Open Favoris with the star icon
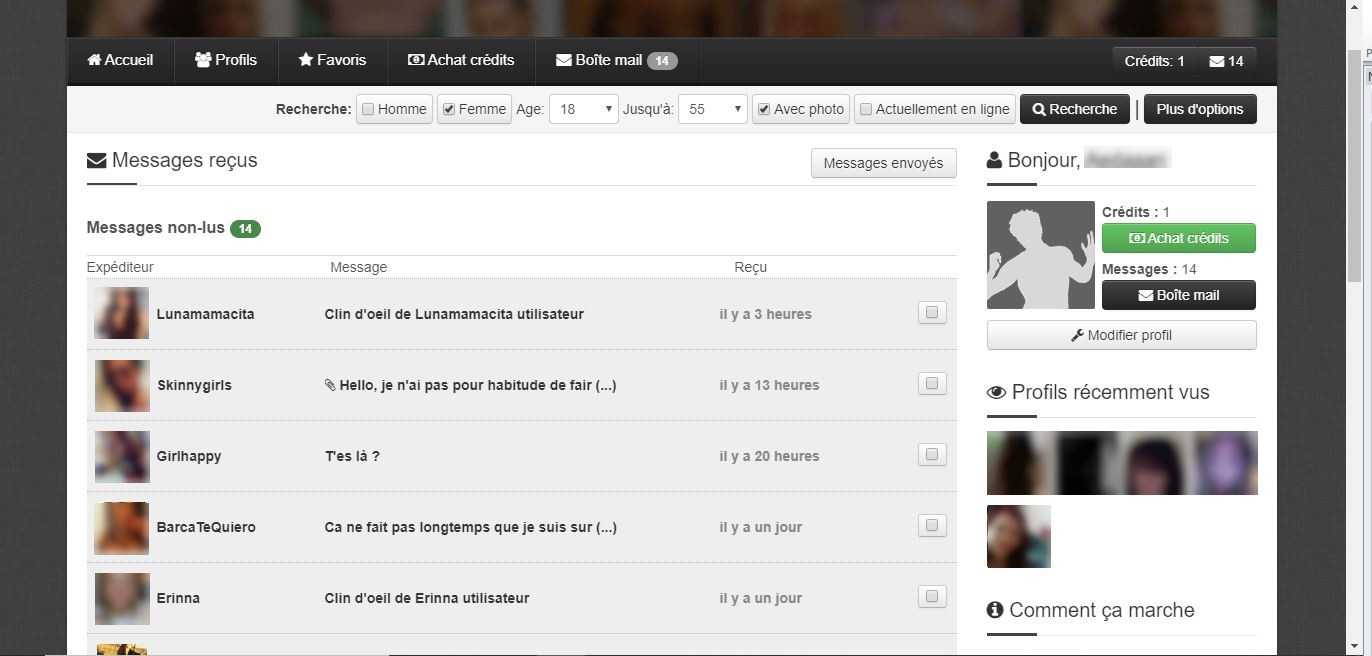This screenshot has width=1372, height=656. 332,60
